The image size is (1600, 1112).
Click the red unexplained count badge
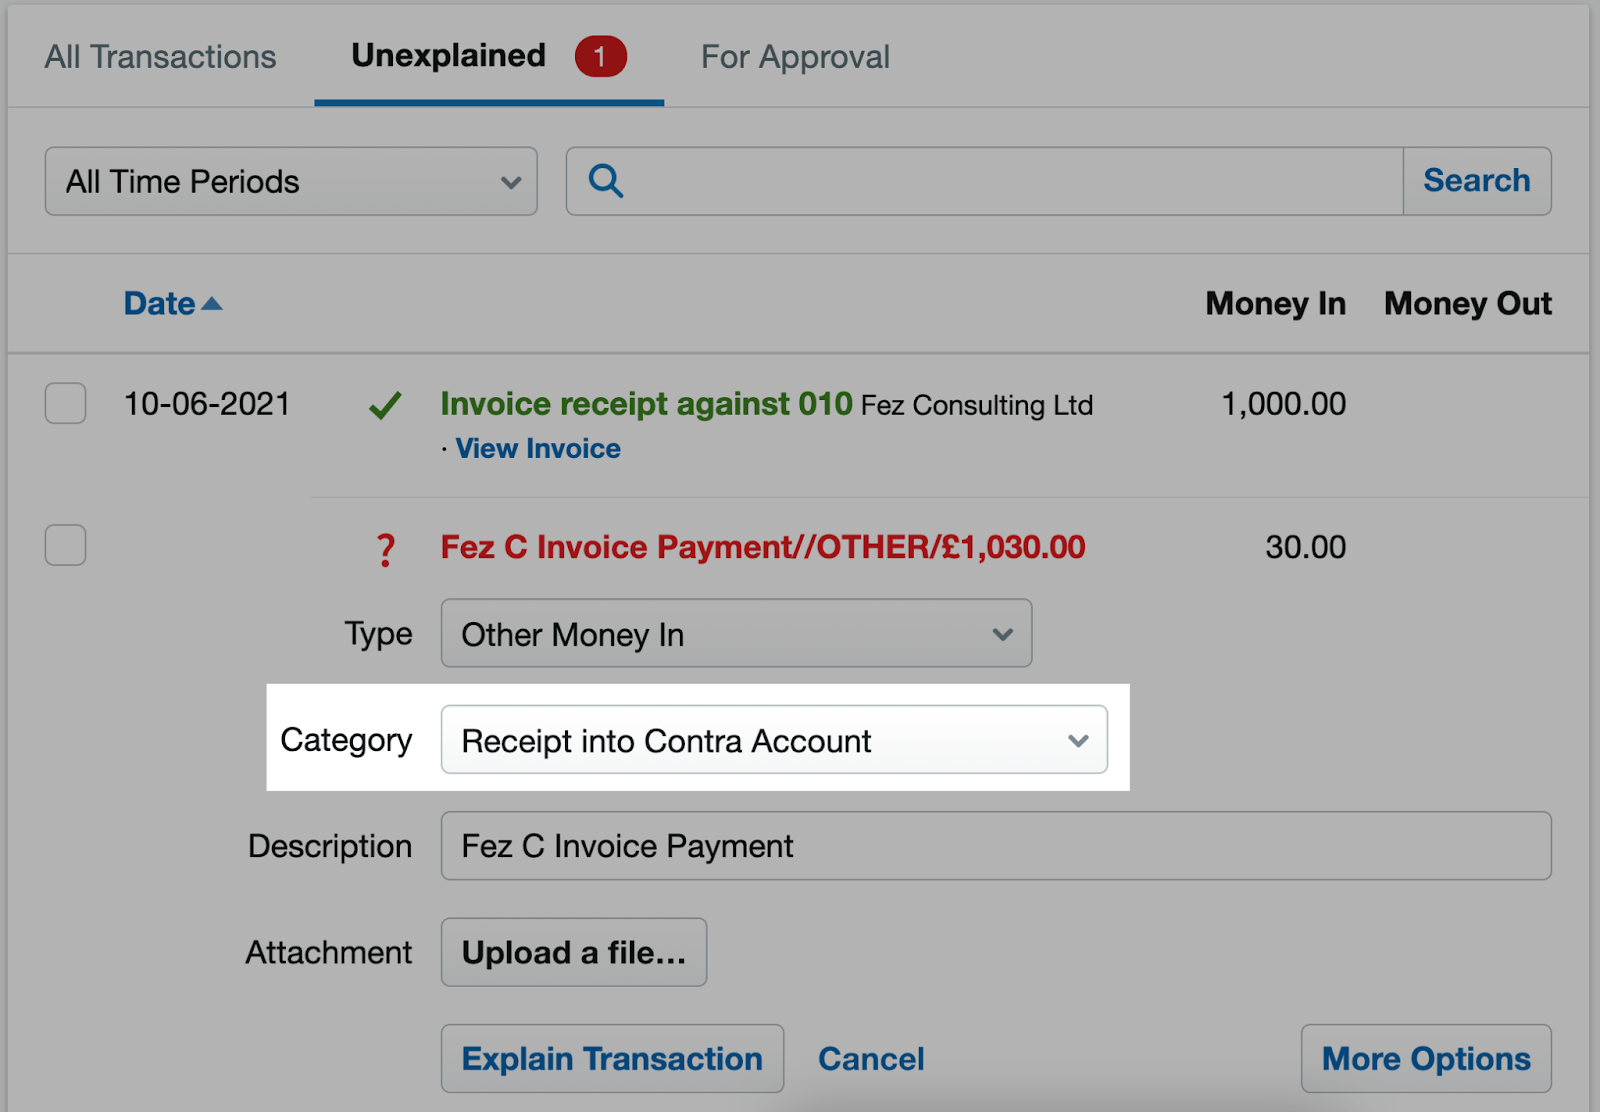click(600, 57)
